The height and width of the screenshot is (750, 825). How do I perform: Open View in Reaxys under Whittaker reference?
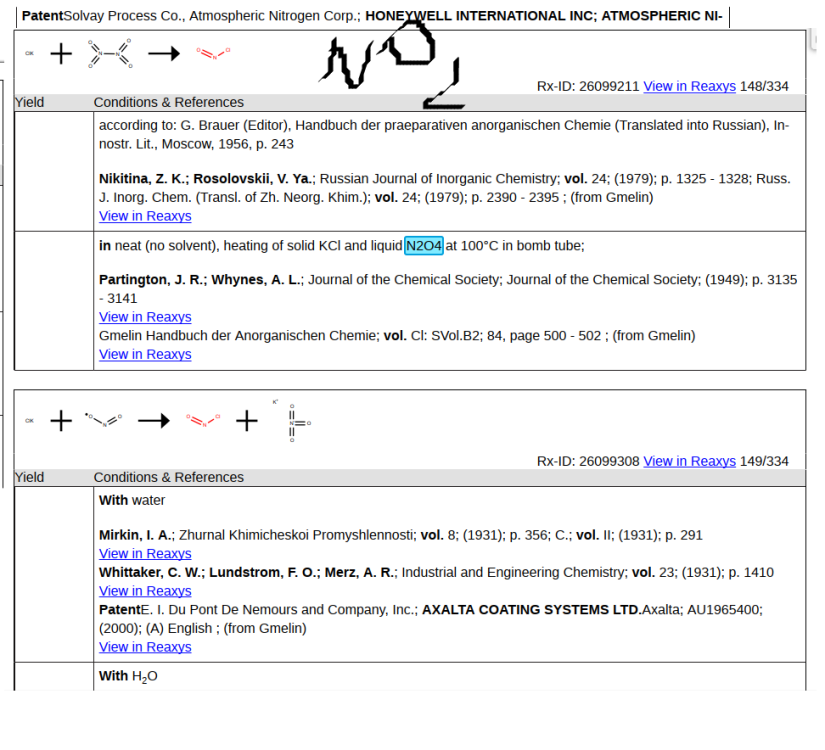145,591
